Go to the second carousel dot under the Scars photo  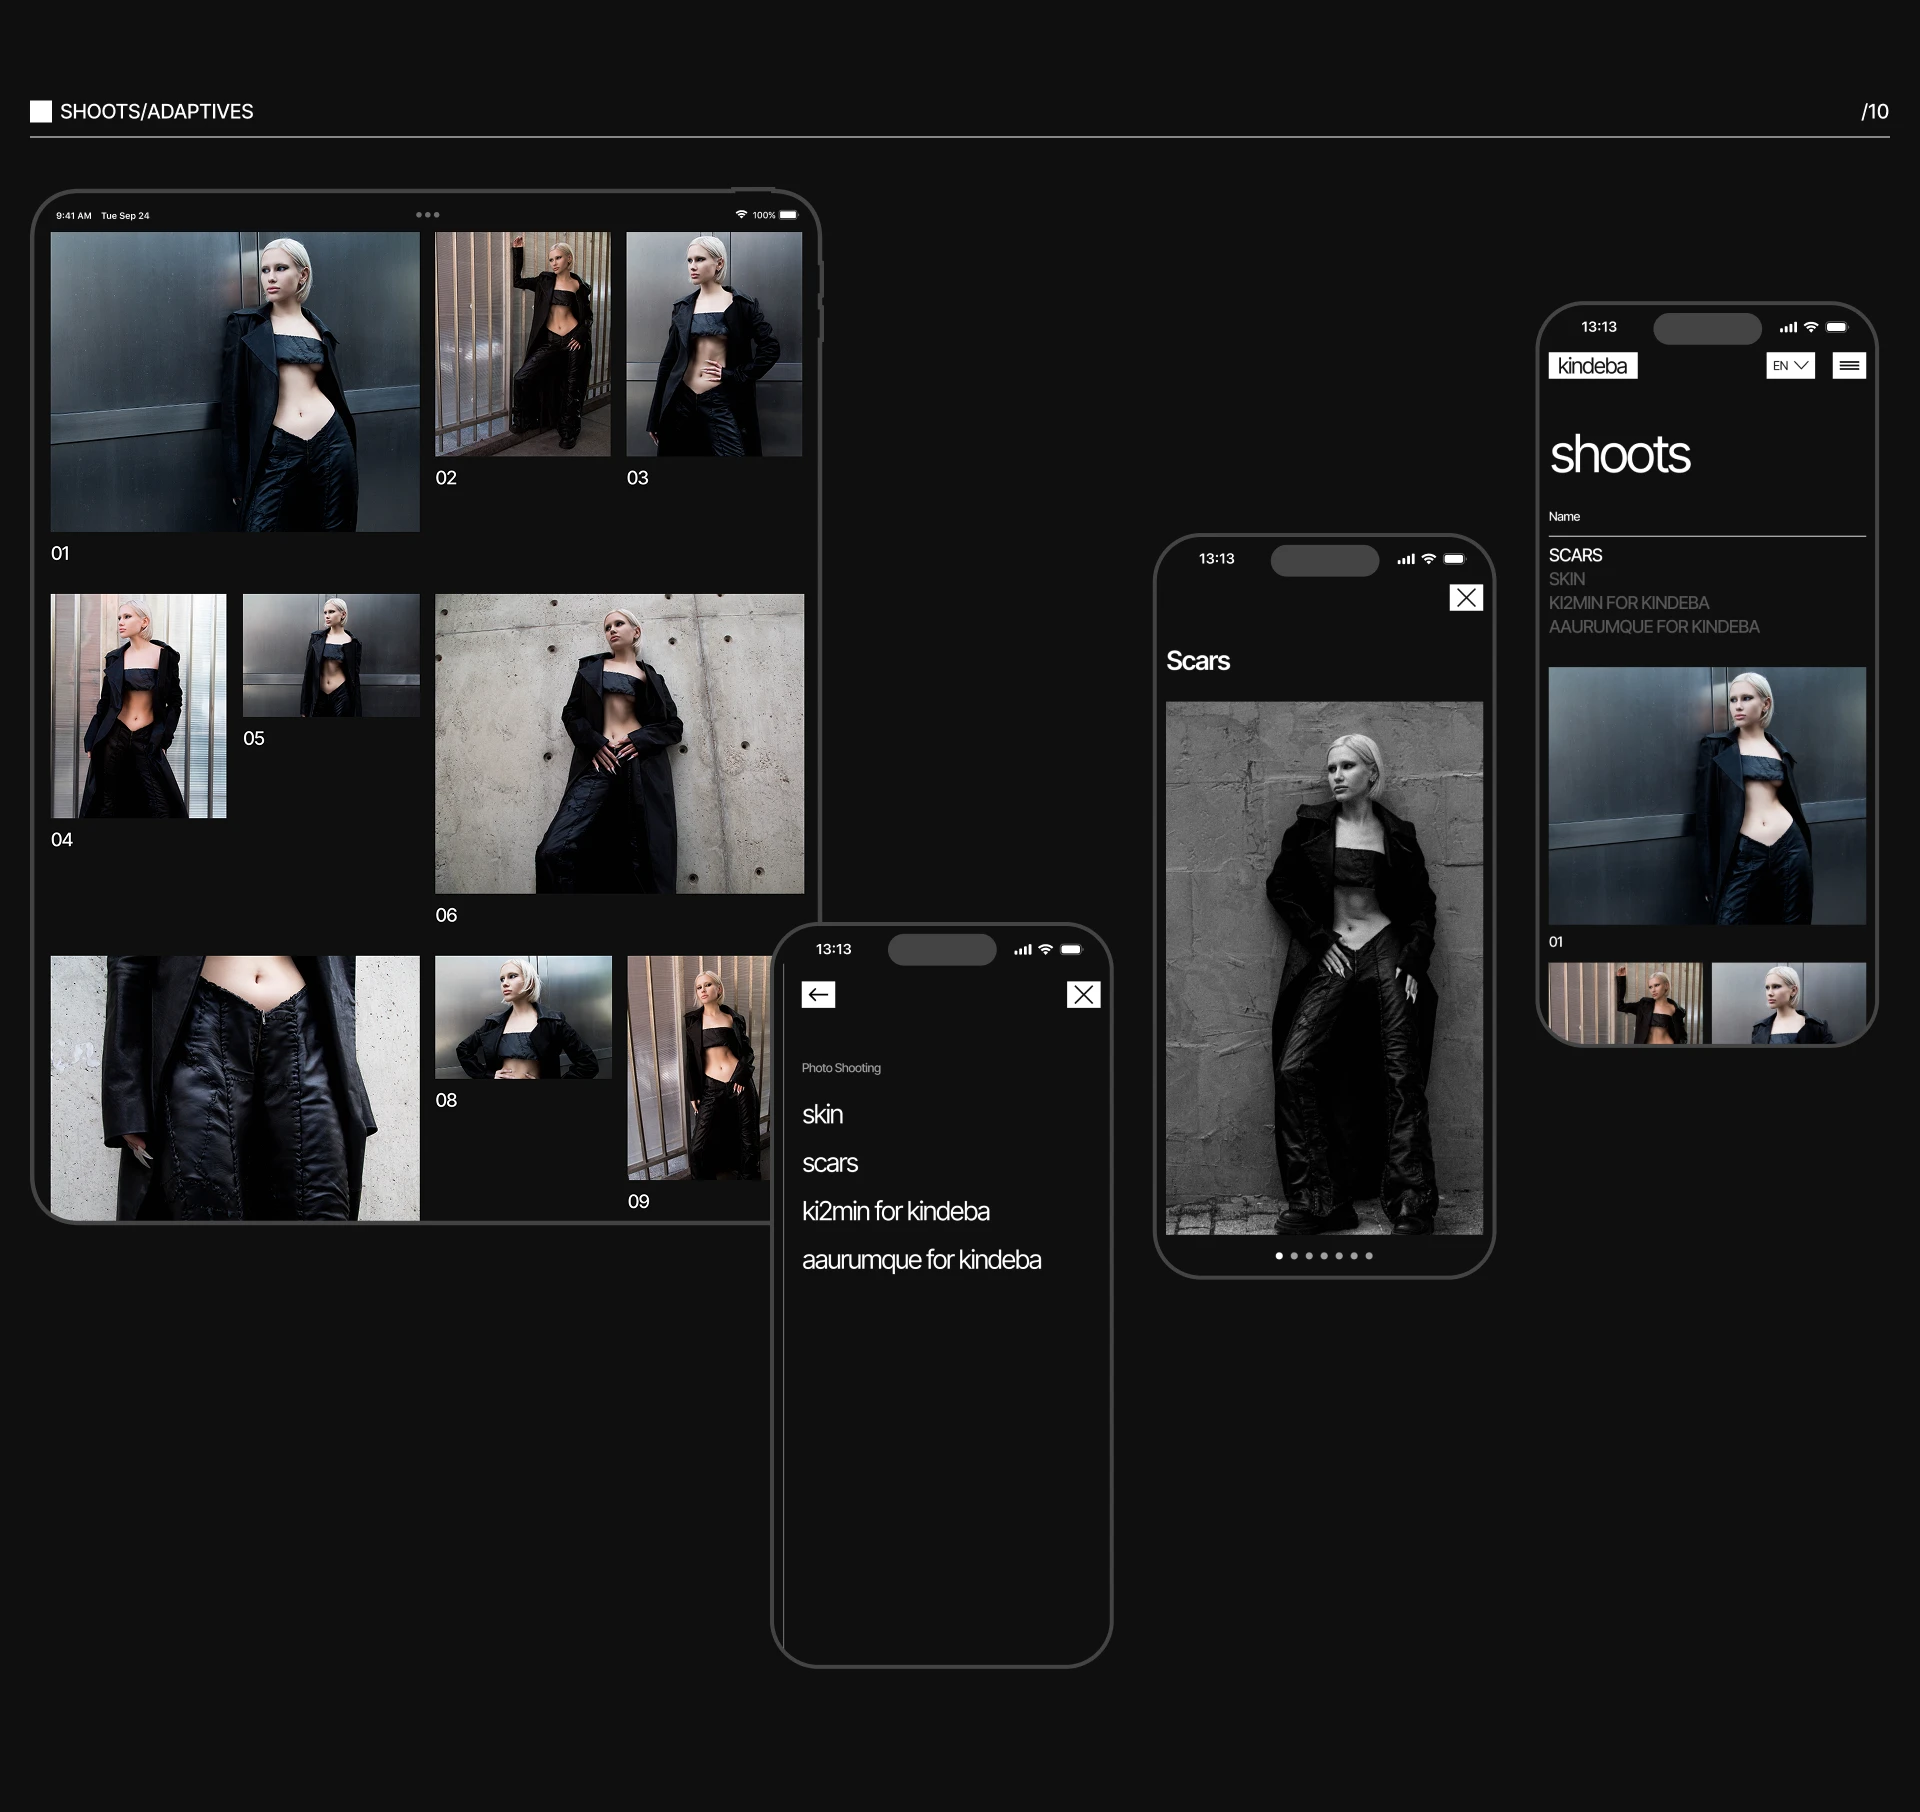point(1294,1256)
